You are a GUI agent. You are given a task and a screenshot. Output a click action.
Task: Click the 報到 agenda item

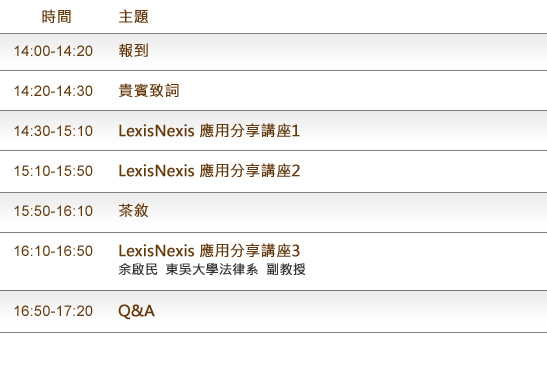pos(133,51)
